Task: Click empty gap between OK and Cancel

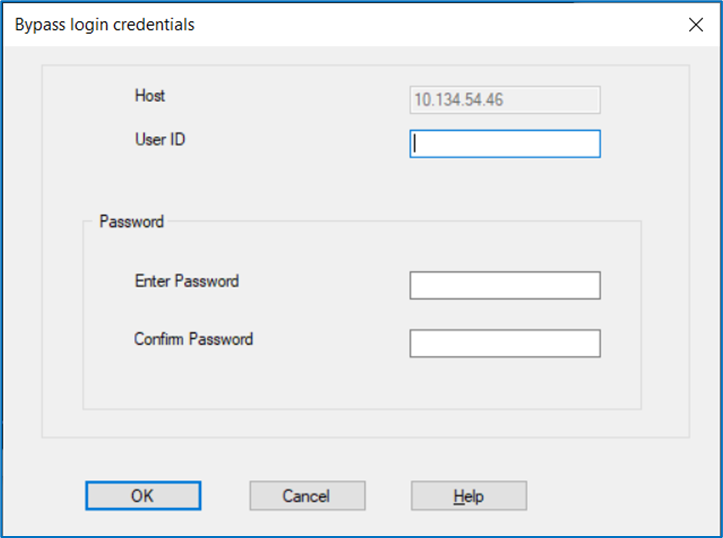Action: pyautogui.click(x=225, y=496)
